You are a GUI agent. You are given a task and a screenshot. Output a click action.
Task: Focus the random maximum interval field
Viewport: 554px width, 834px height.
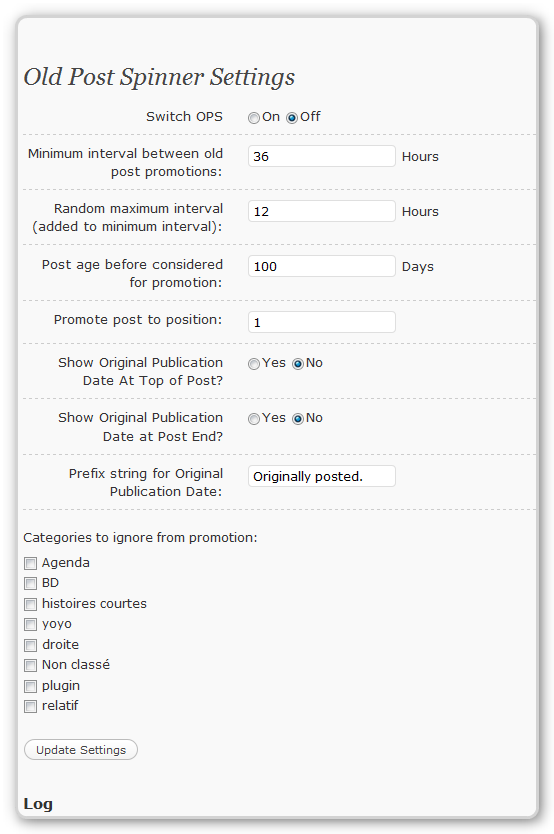(322, 211)
